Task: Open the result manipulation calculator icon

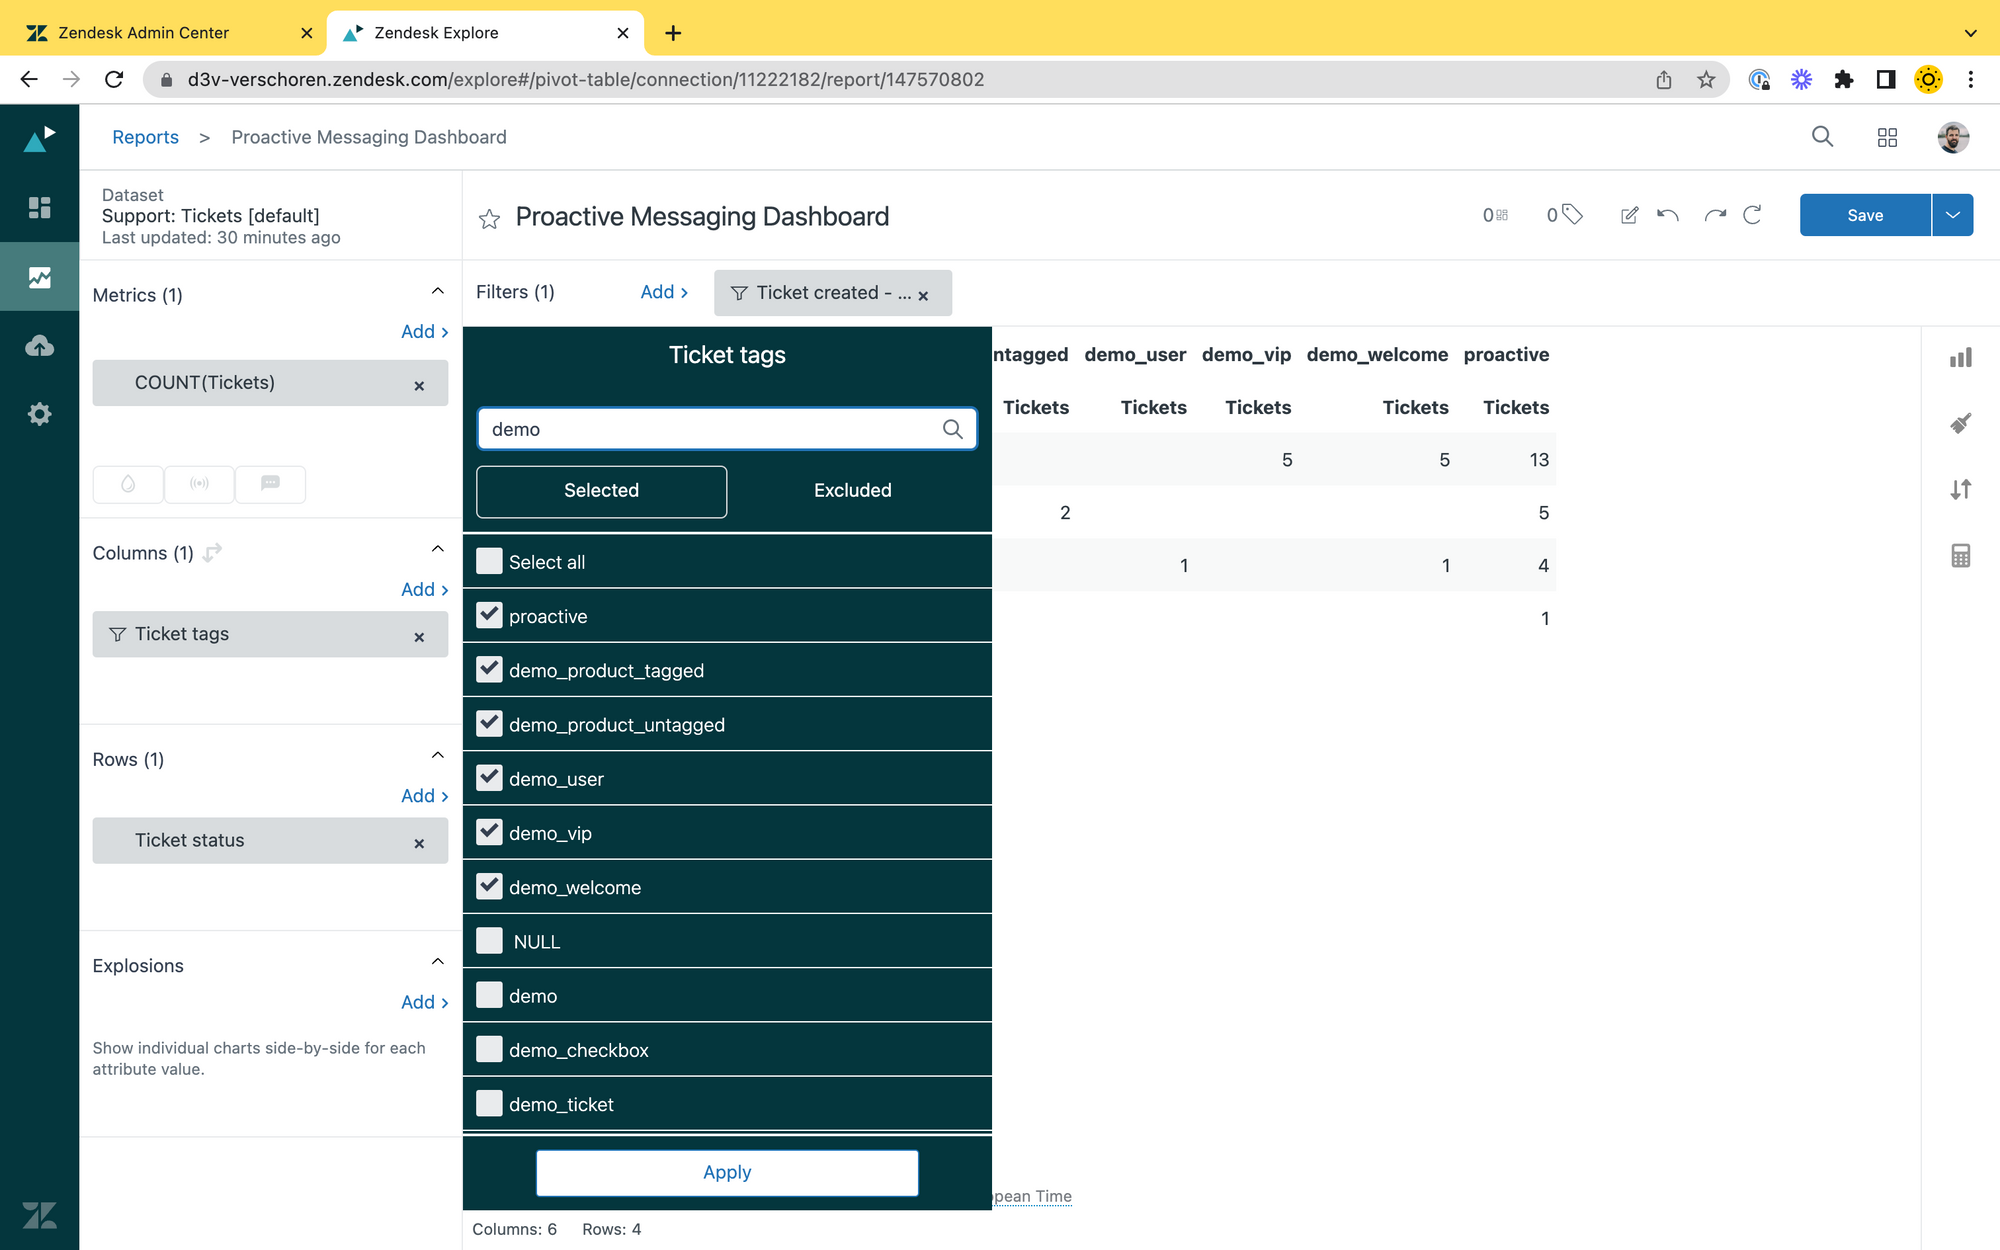Action: [x=1960, y=556]
